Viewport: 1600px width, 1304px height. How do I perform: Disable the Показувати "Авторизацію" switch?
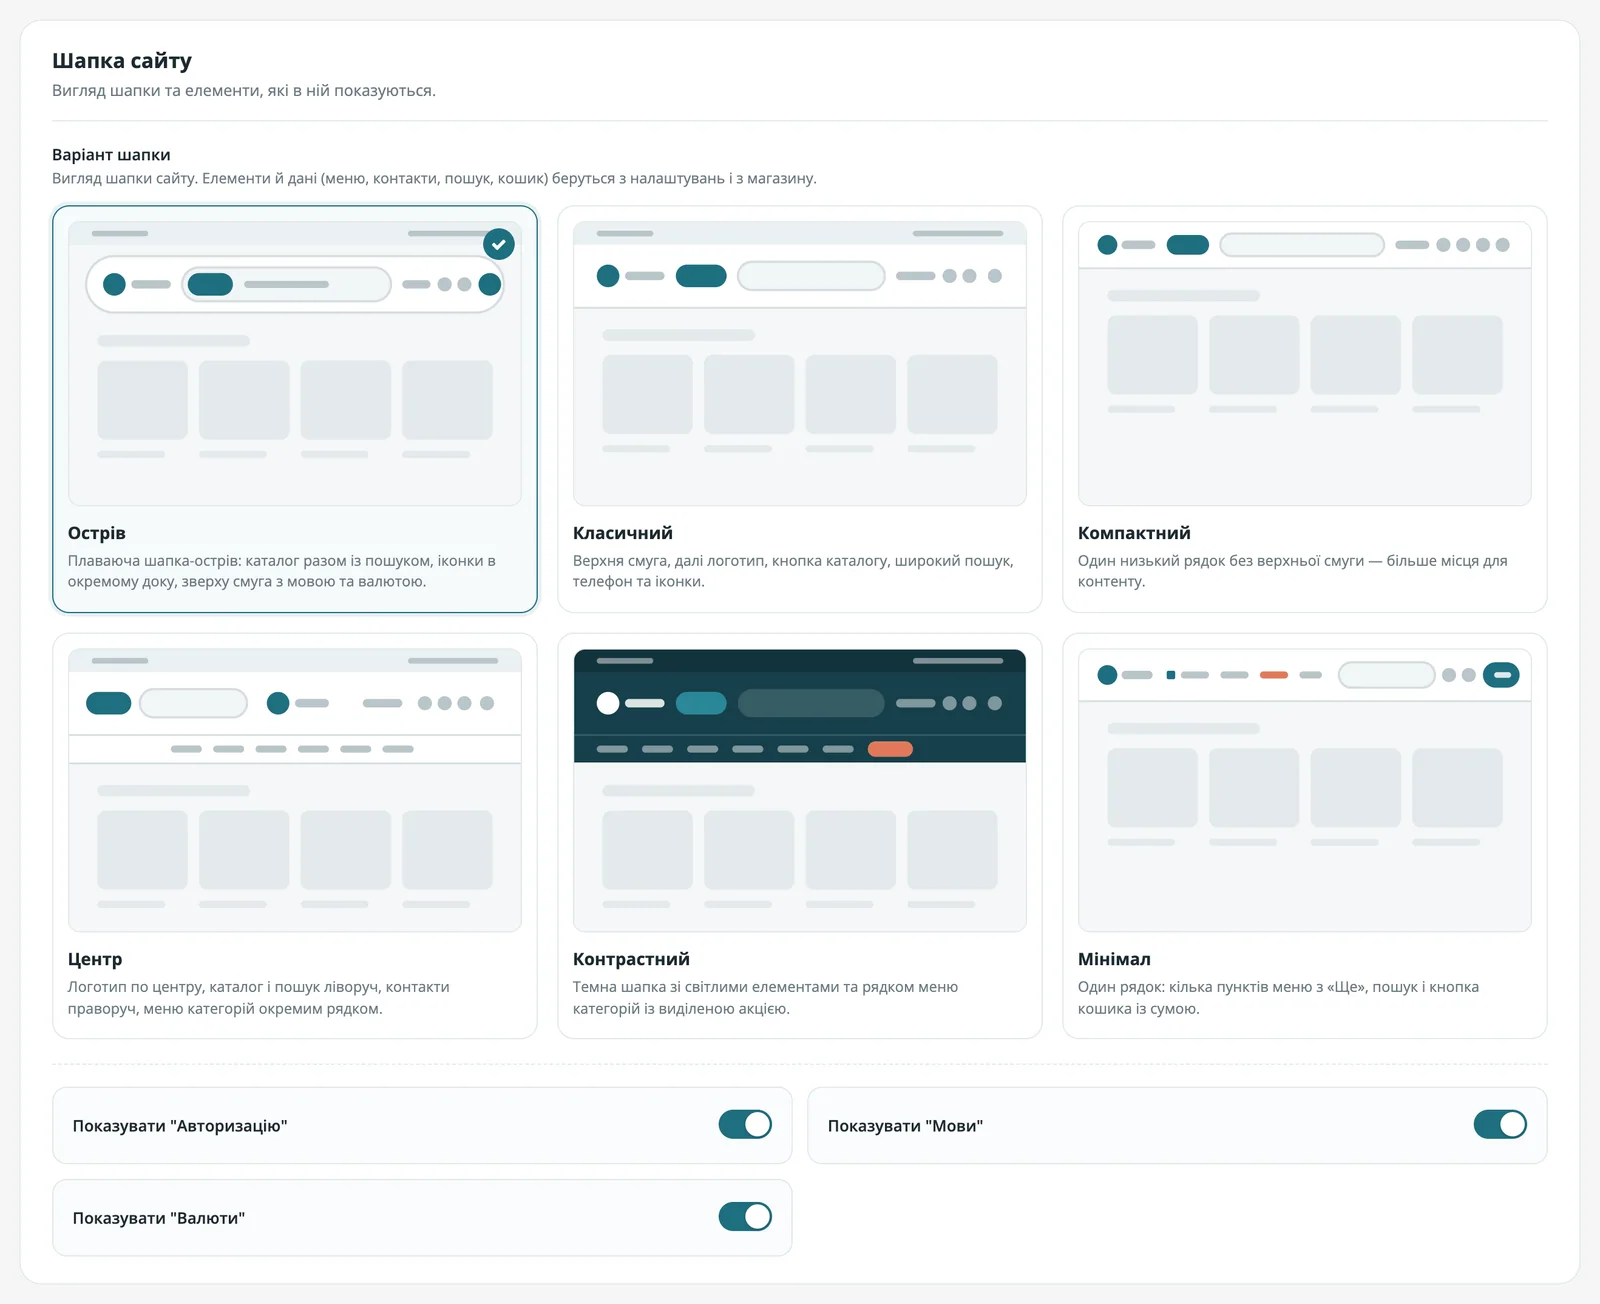point(745,1125)
